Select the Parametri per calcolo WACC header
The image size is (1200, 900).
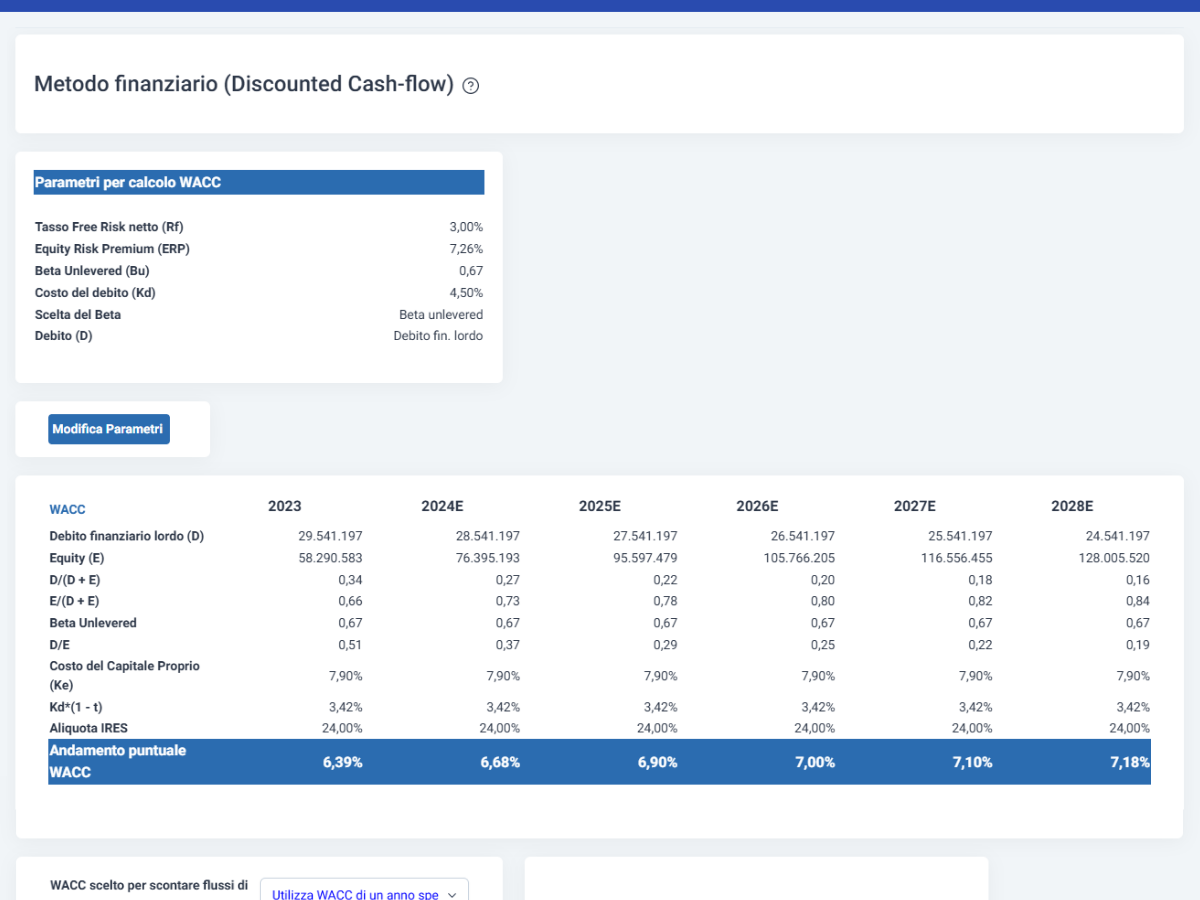(259, 182)
